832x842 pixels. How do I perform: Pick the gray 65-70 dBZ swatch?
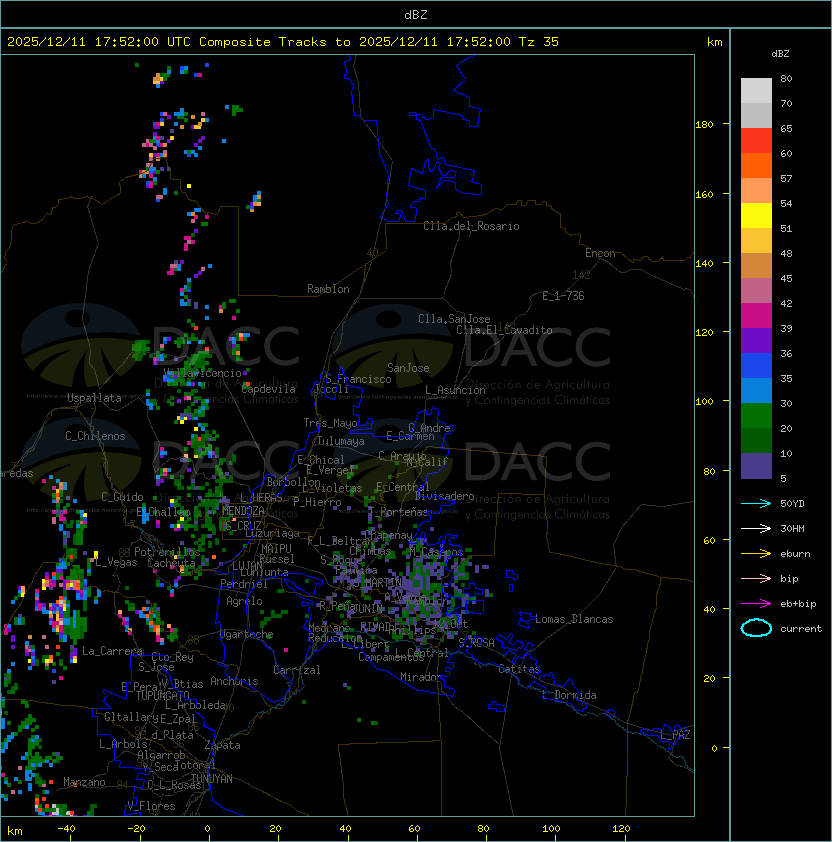coord(756,115)
